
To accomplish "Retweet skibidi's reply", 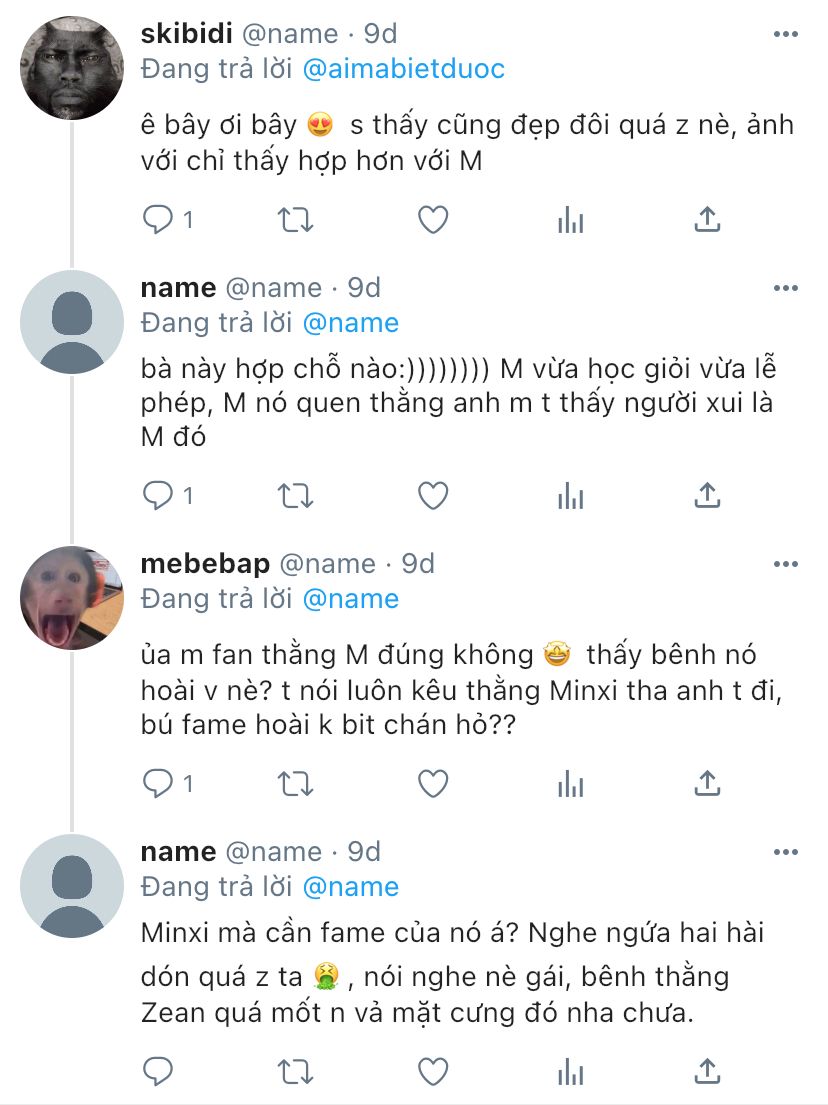I will coord(296,220).
